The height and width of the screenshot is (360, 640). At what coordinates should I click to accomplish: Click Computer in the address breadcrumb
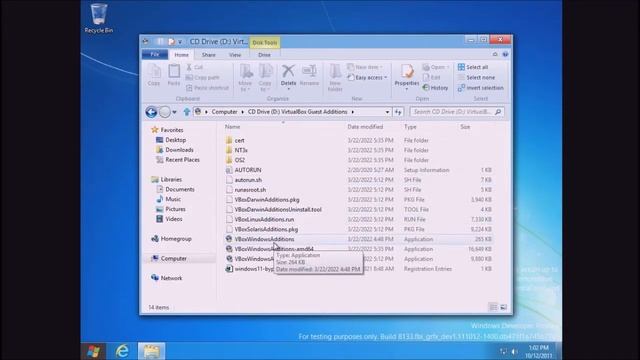[x=224, y=112]
